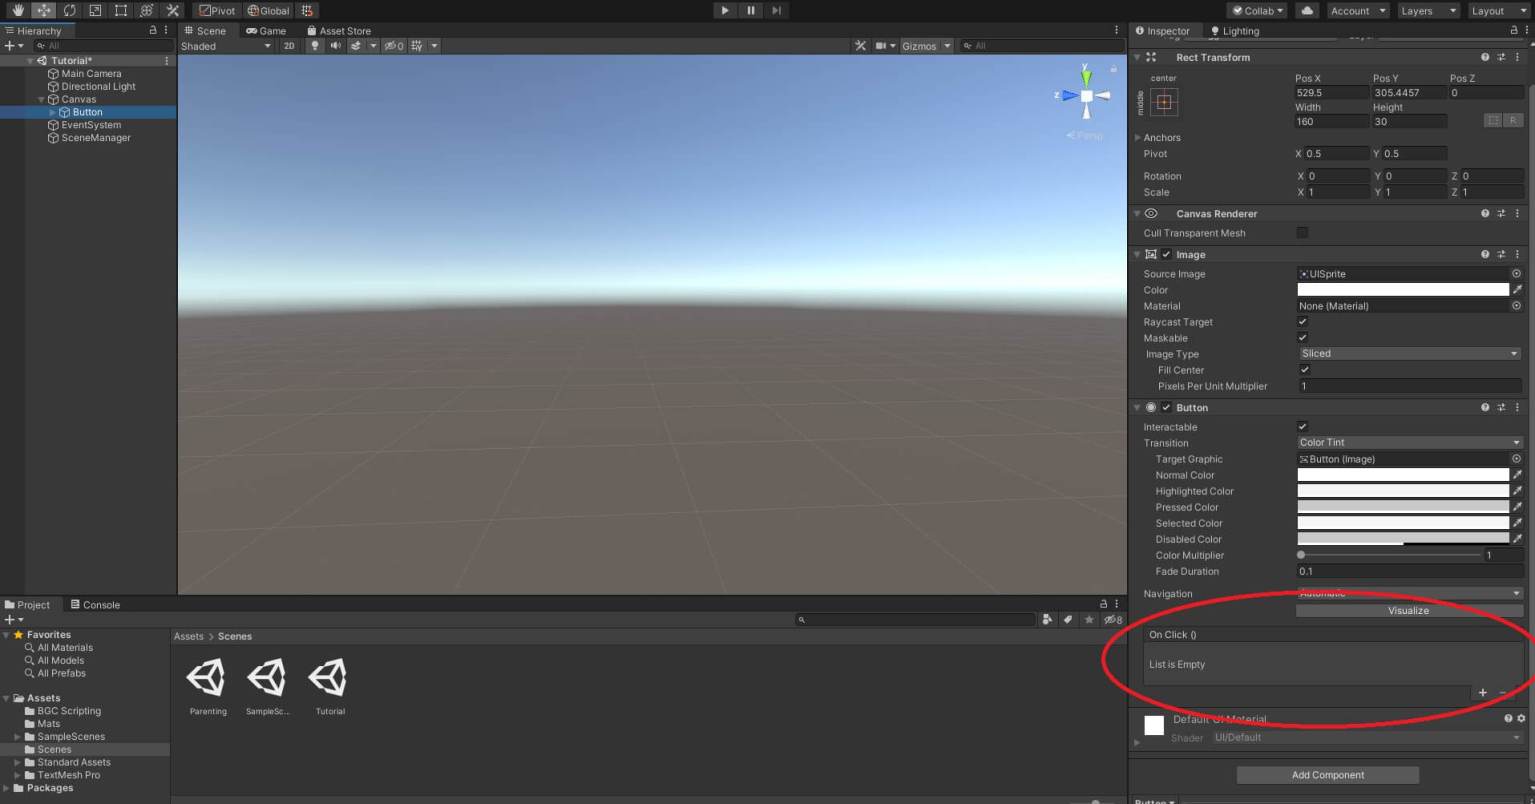Activate the Rotate tool

coord(70,10)
